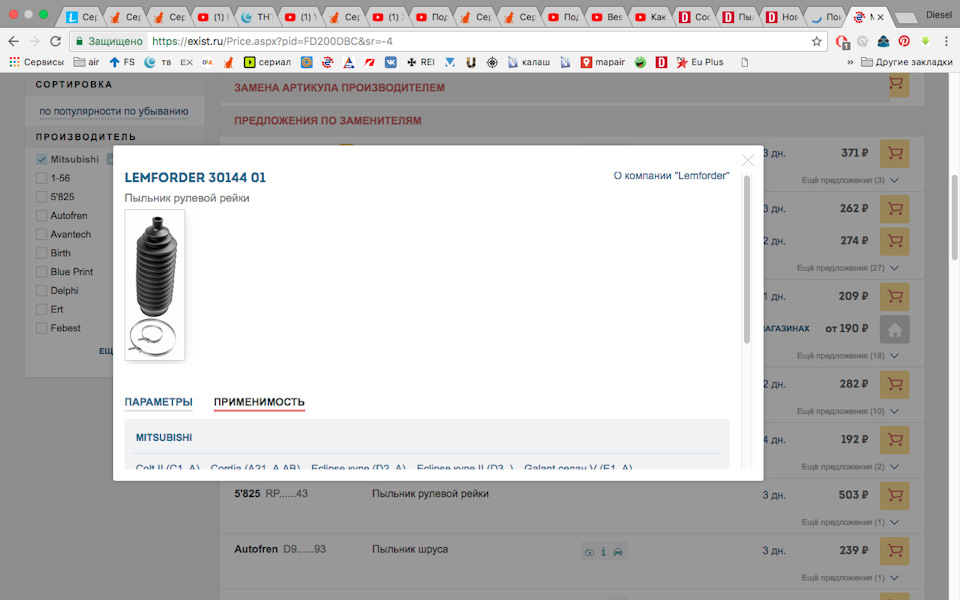Open the О компании "Lemforder" link
The width and height of the screenshot is (960, 600).
point(671,176)
